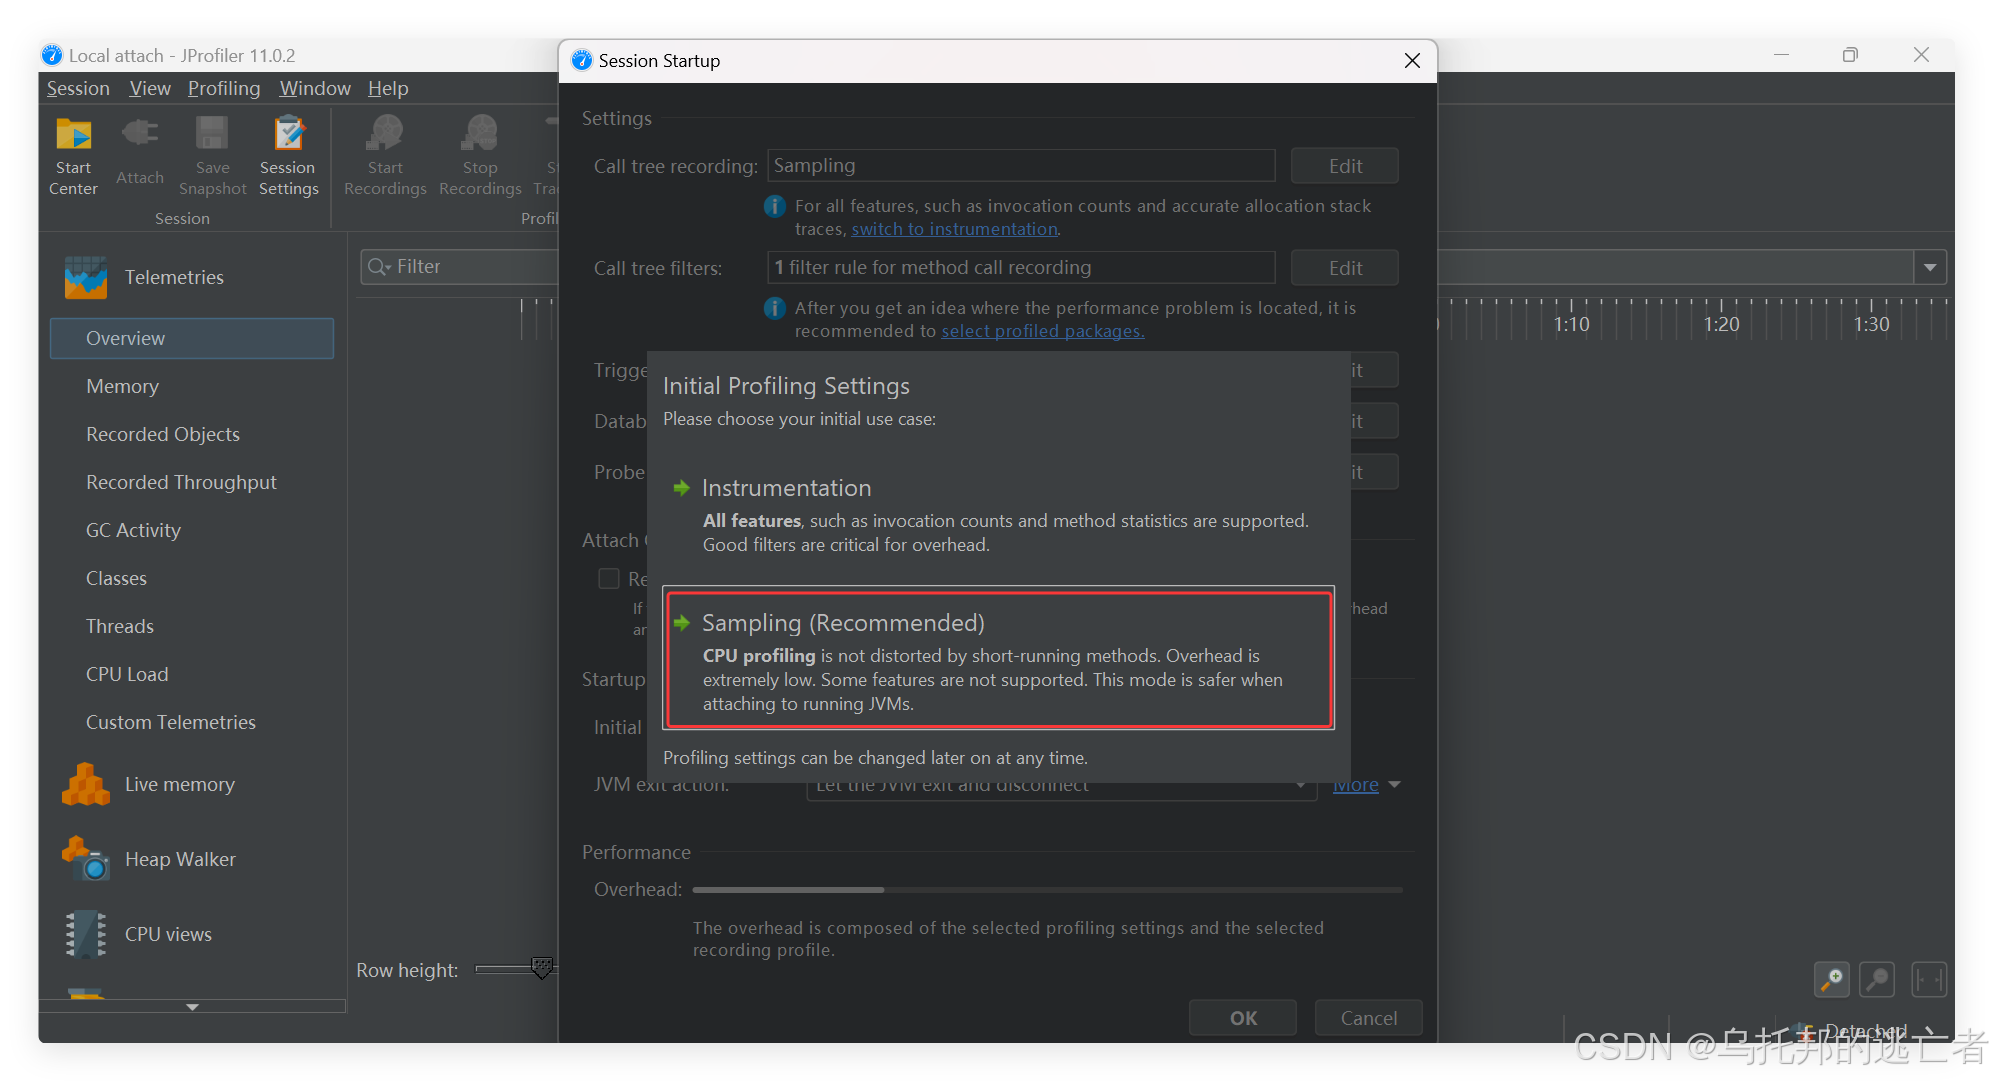
Task: Open the Profiling menu
Action: coord(224,88)
